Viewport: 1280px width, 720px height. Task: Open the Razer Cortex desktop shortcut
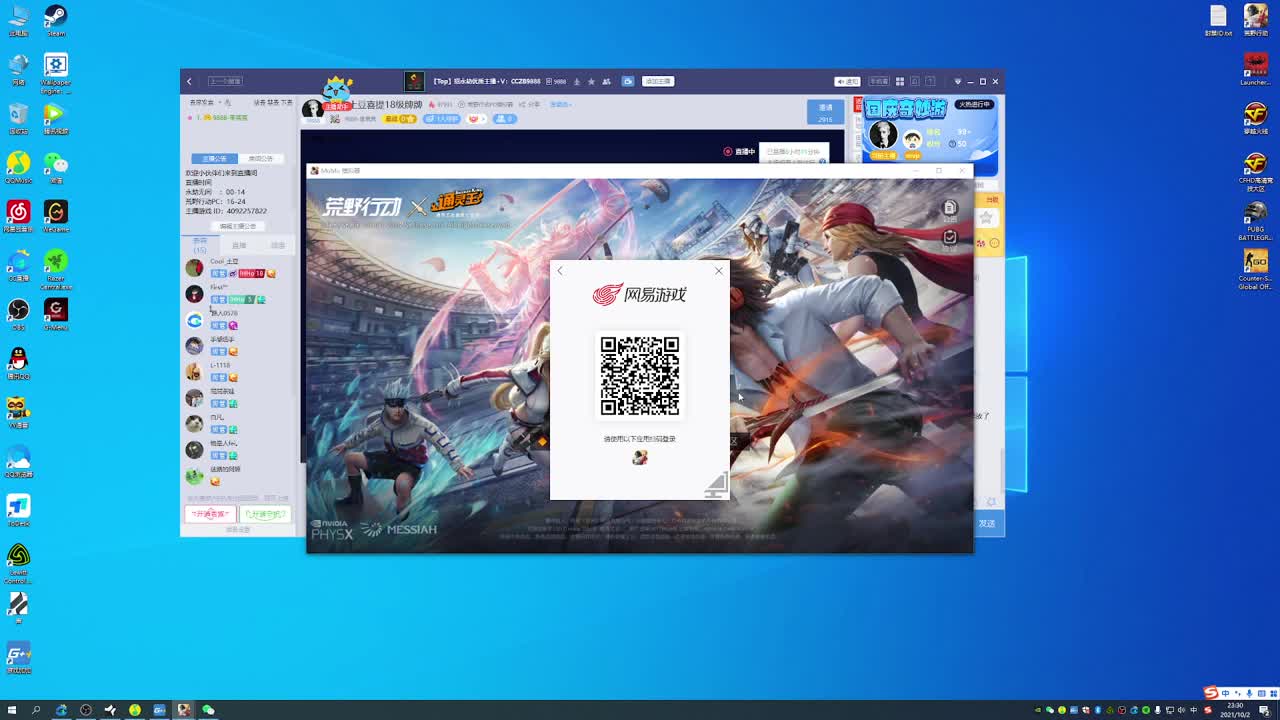pos(56,268)
